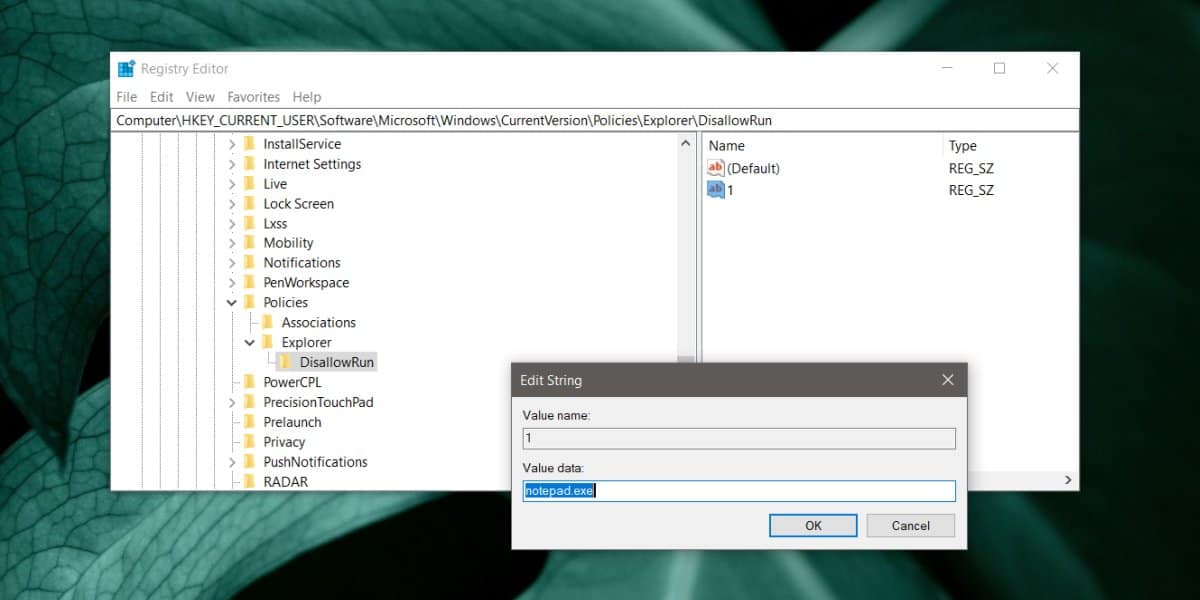
Task: Cancel the Edit String dialog
Action: (x=911, y=525)
